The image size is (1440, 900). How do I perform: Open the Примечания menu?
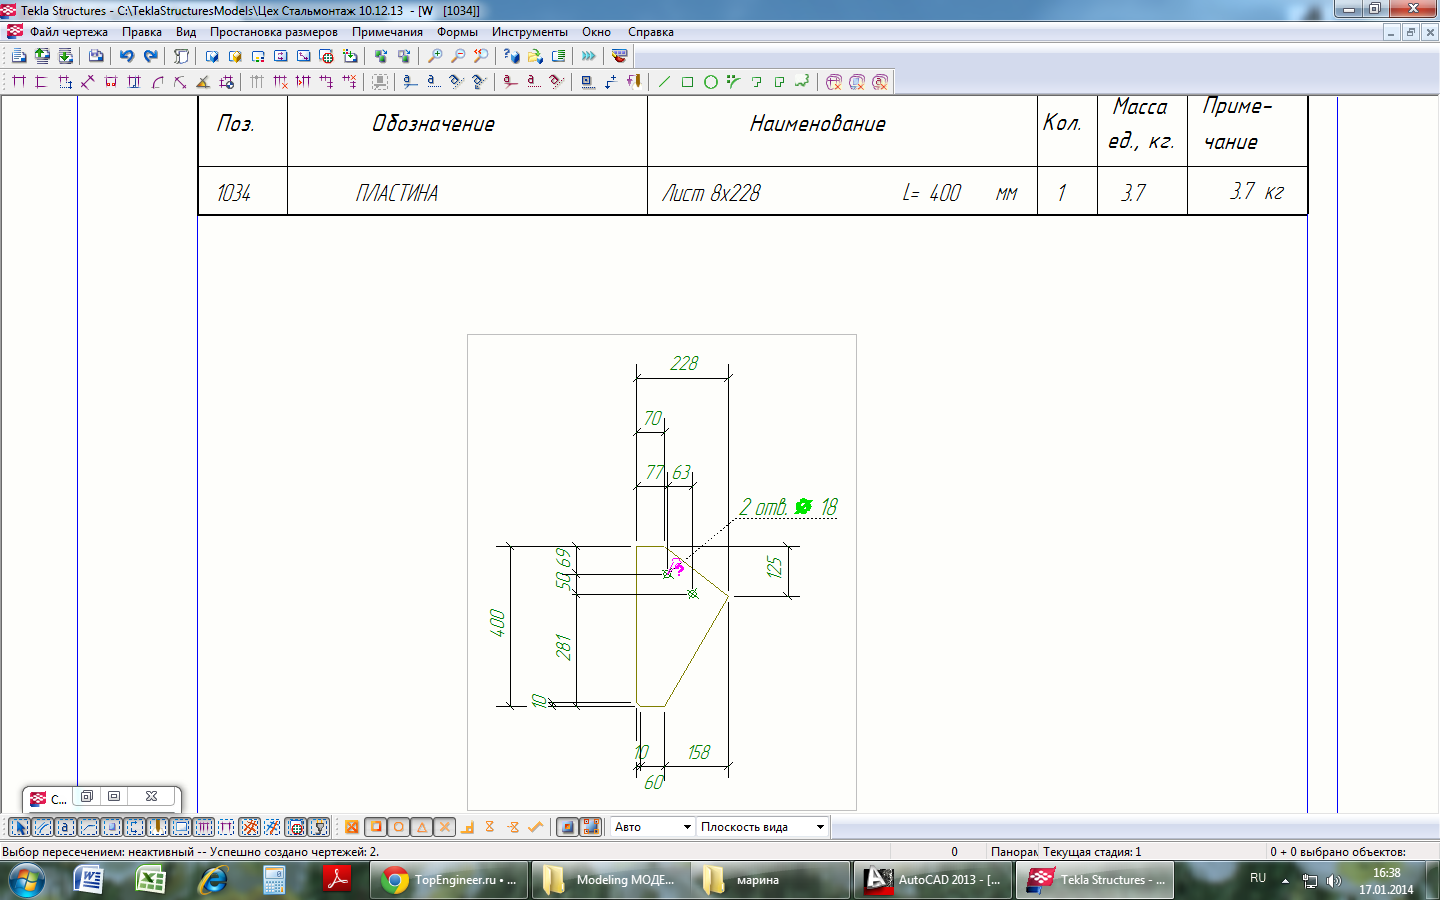pos(387,32)
